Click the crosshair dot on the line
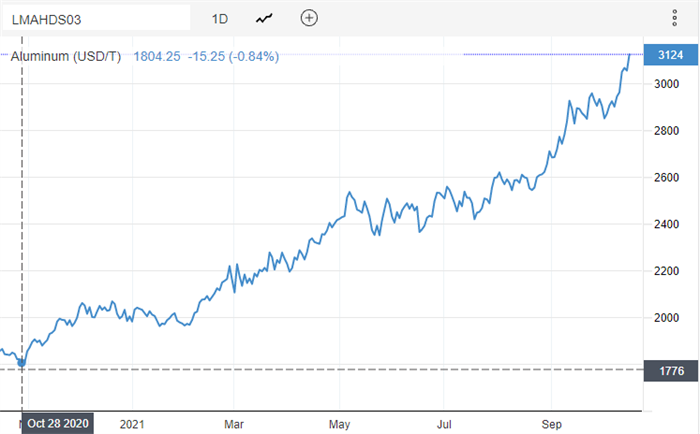Viewport: 700px width, 434px height. click(22, 363)
